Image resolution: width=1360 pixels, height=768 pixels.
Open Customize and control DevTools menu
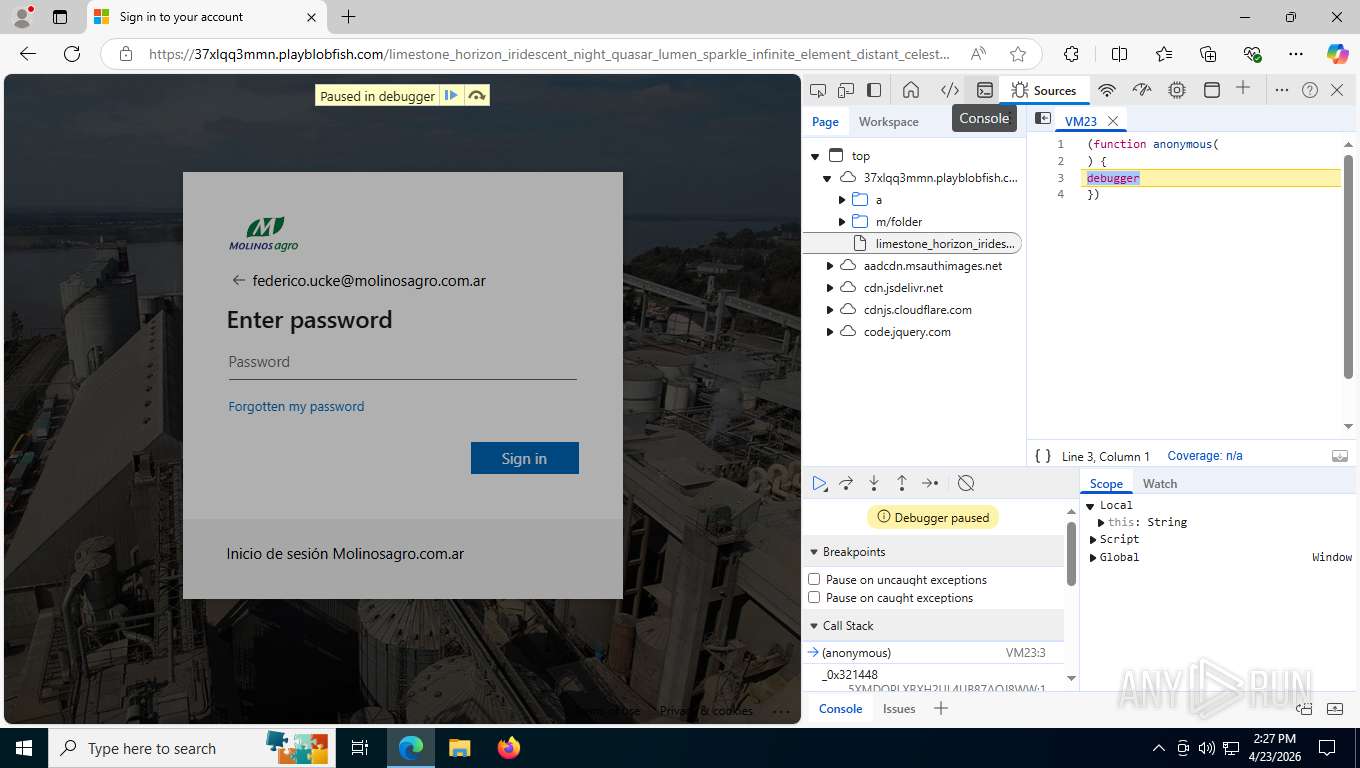pos(1282,90)
